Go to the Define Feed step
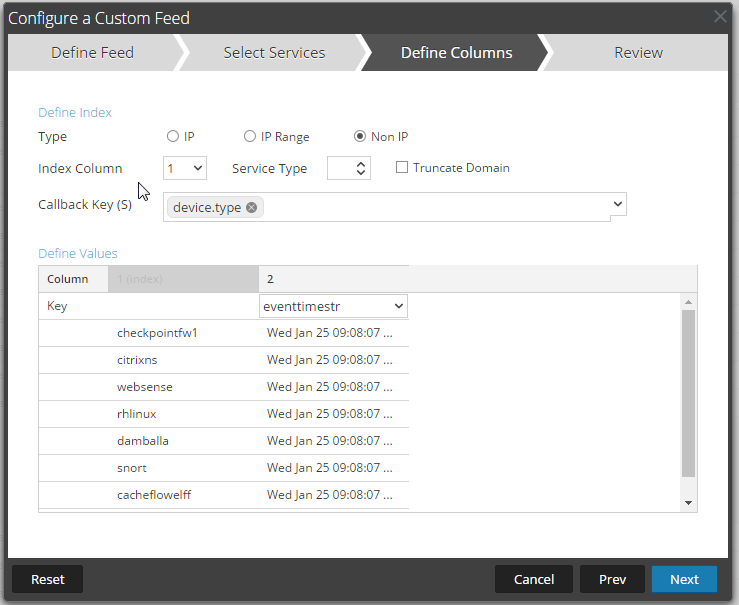Viewport: 739px width, 605px height. click(92, 53)
